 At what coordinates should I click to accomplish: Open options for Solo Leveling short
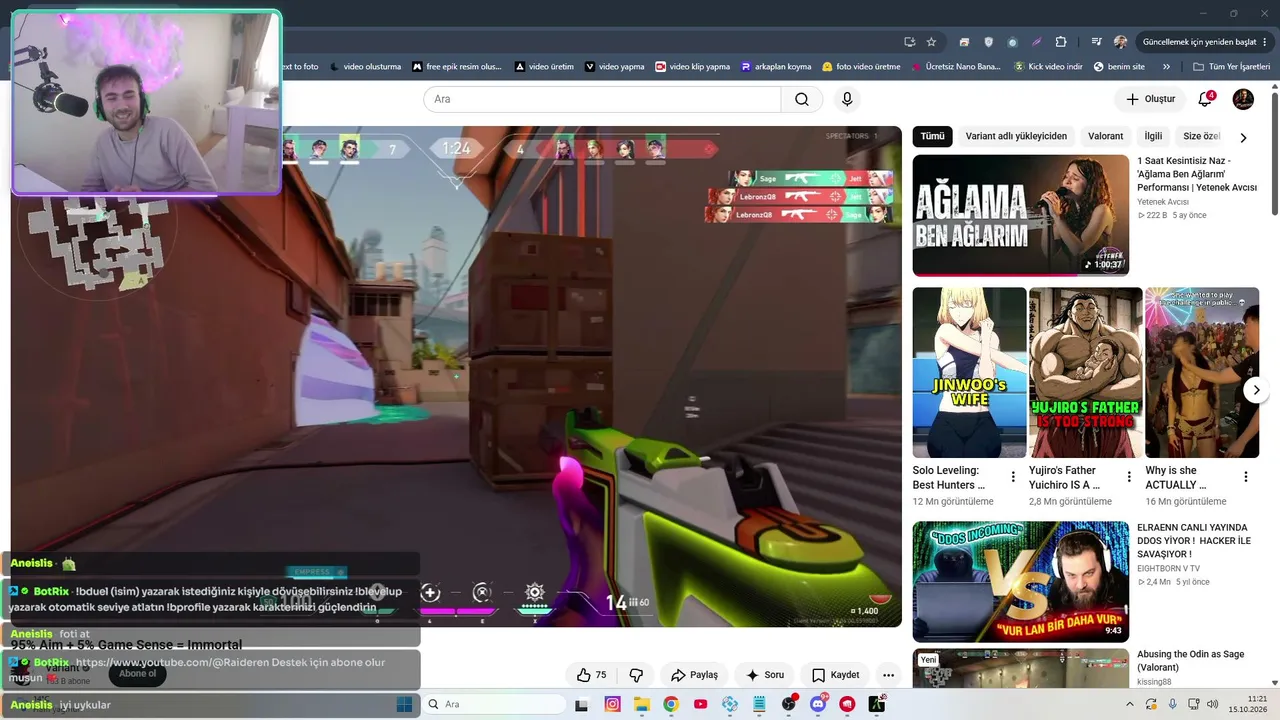pos(1013,477)
